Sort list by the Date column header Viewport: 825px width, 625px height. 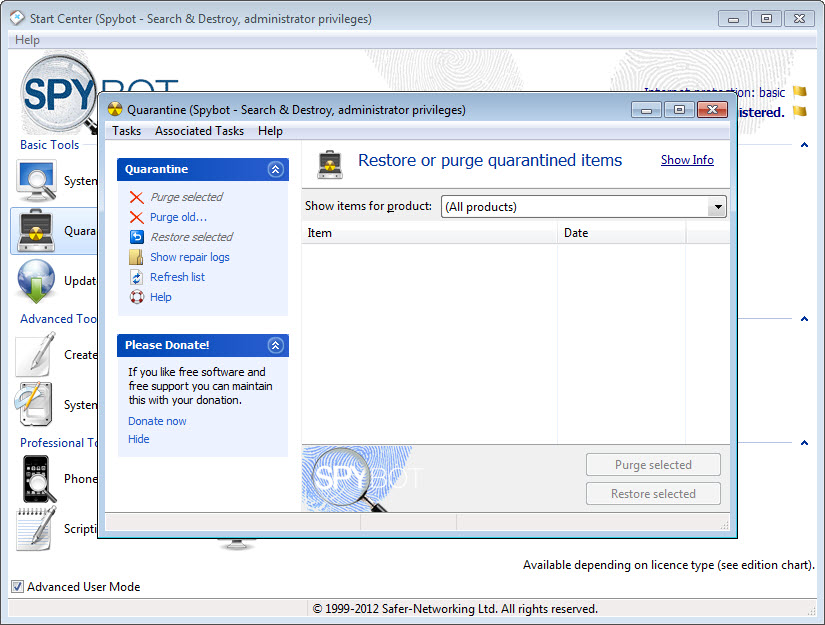click(621, 233)
